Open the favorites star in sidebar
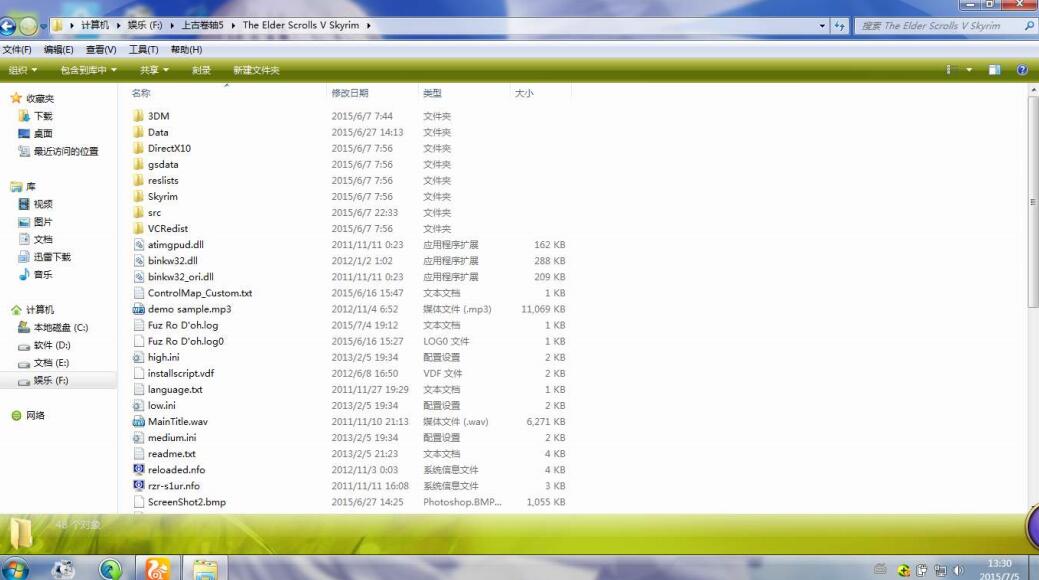 pos(16,98)
